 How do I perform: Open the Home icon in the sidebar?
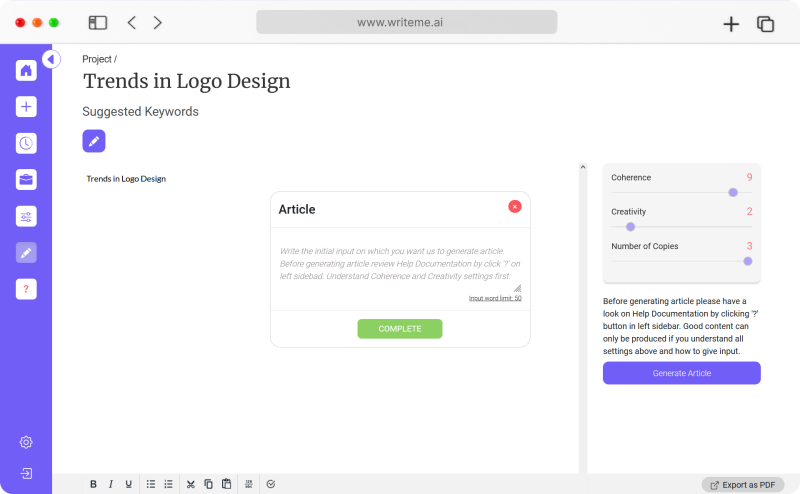(x=26, y=70)
